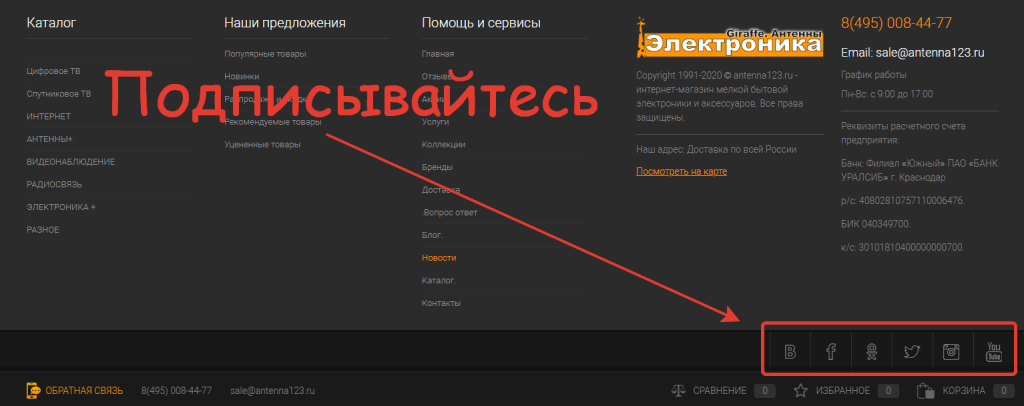Click the Электроника giraffe logo

(730, 40)
